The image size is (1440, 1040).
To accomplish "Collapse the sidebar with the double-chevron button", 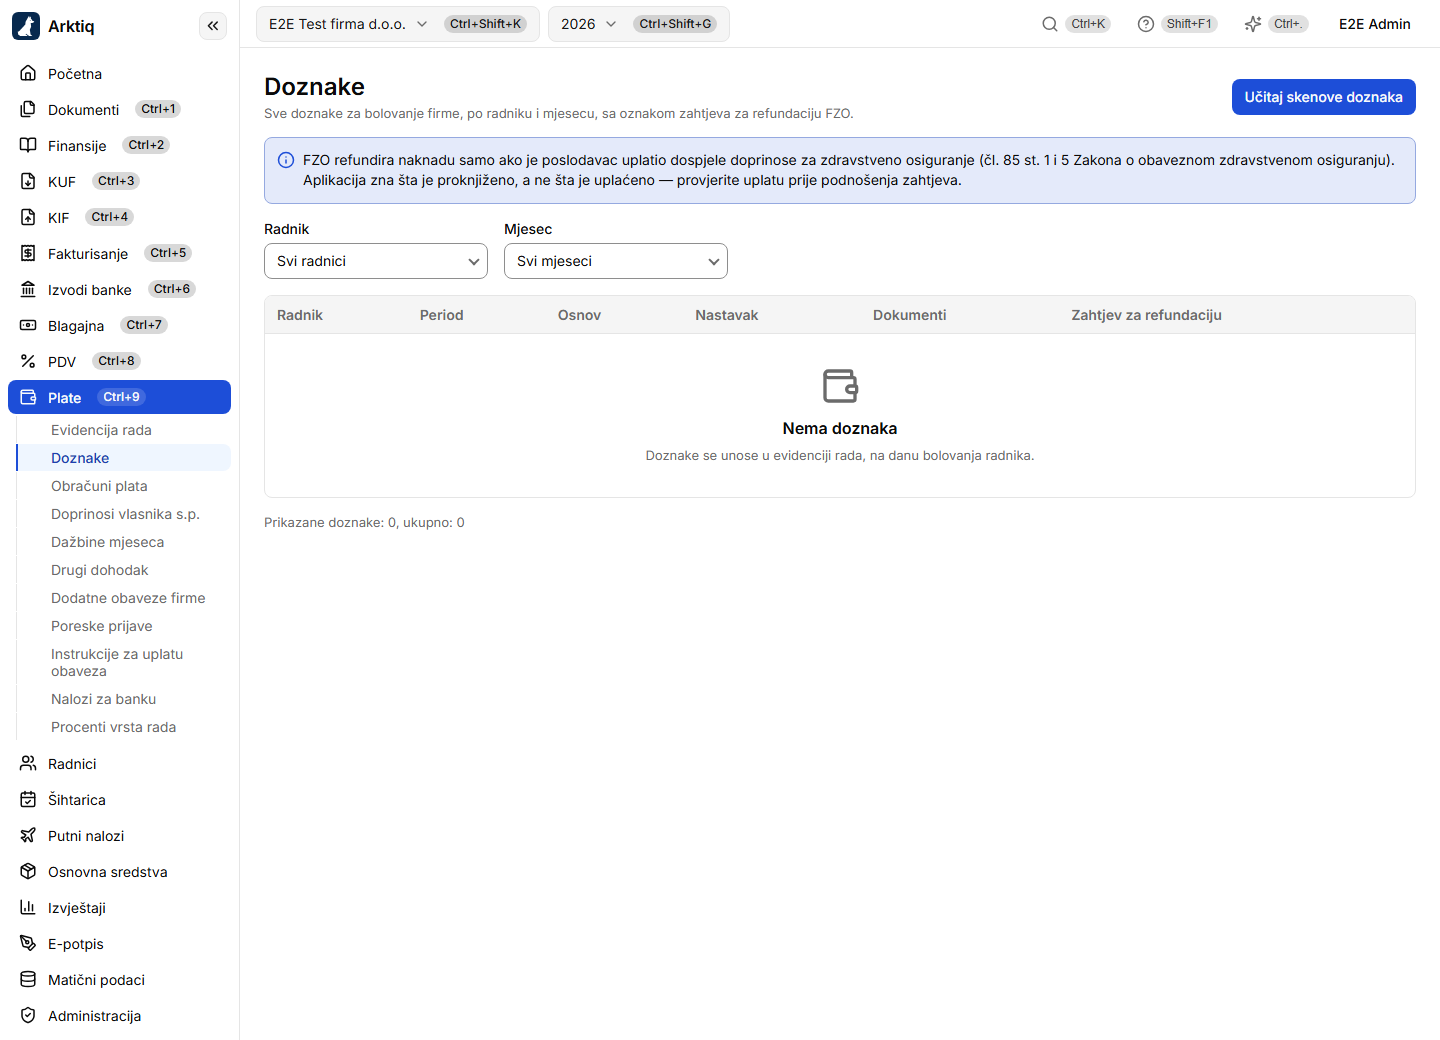I will [213, 26].
